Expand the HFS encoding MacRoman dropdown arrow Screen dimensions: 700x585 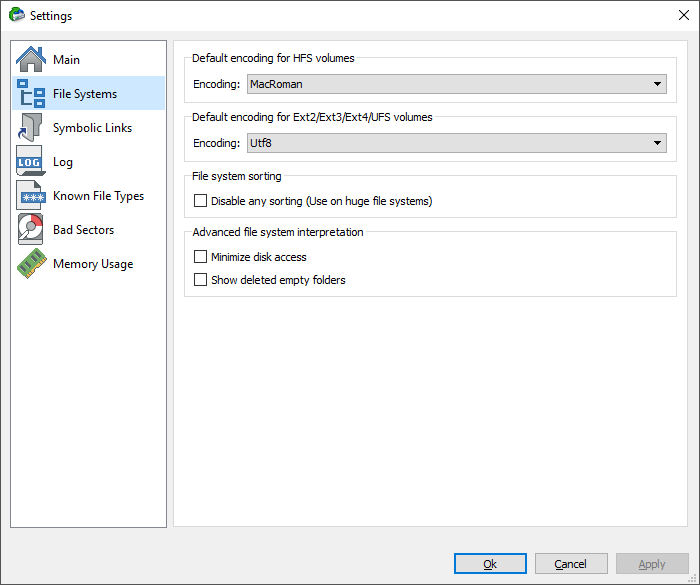[657, 84]
